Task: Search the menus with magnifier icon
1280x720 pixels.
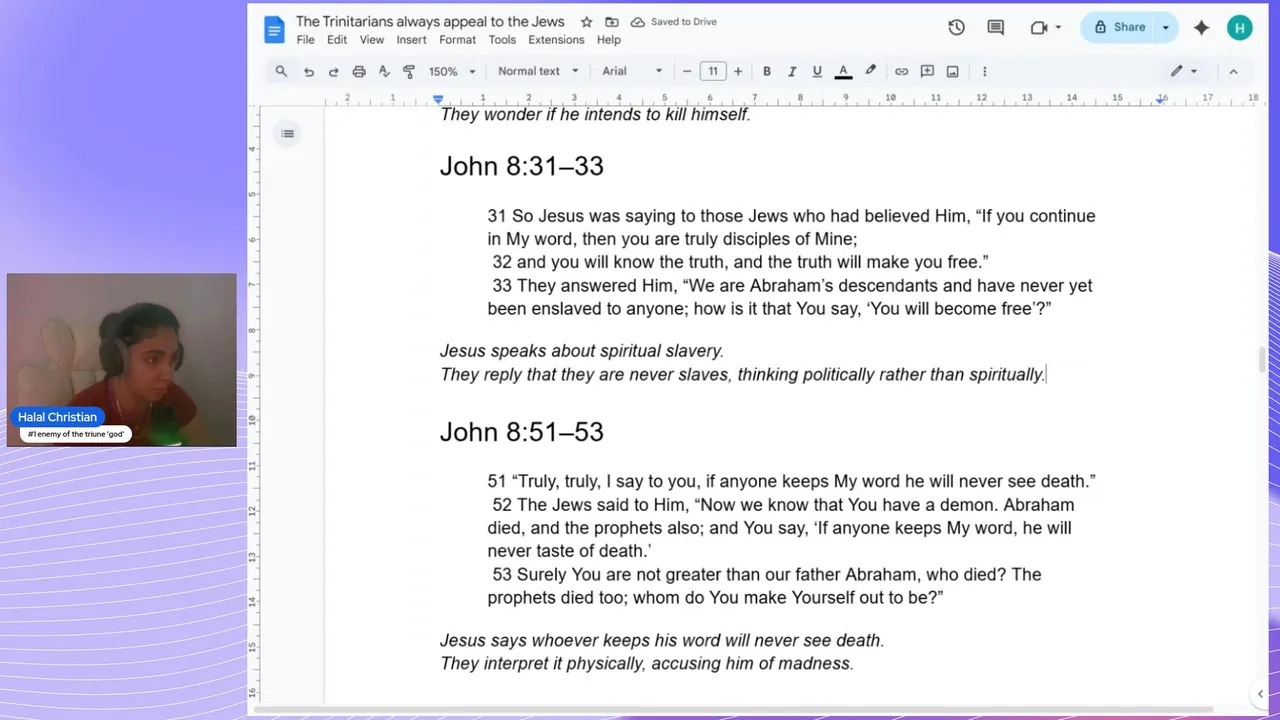Action: point(281,71)
